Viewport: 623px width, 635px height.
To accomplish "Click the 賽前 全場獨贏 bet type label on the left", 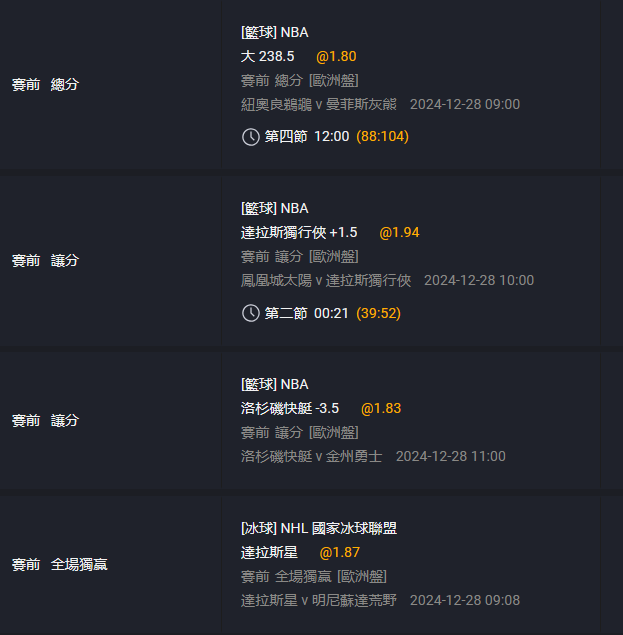I will click(x=59, y=564).
